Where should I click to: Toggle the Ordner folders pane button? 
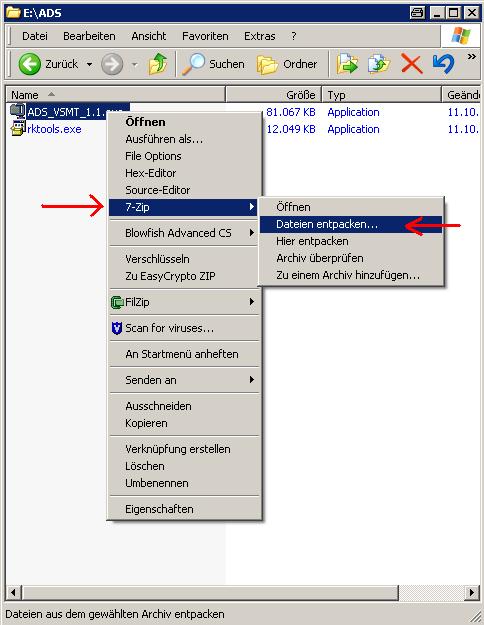287,64
